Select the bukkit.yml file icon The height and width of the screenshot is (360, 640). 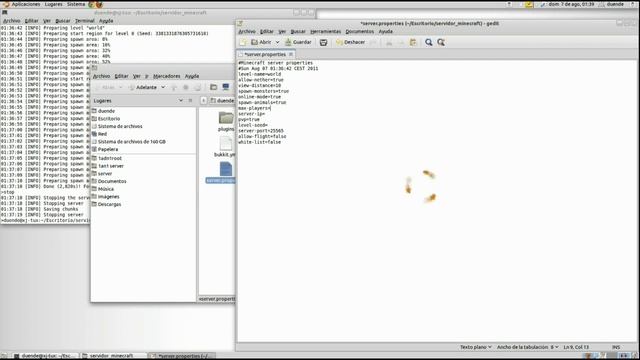click(226, 144)
